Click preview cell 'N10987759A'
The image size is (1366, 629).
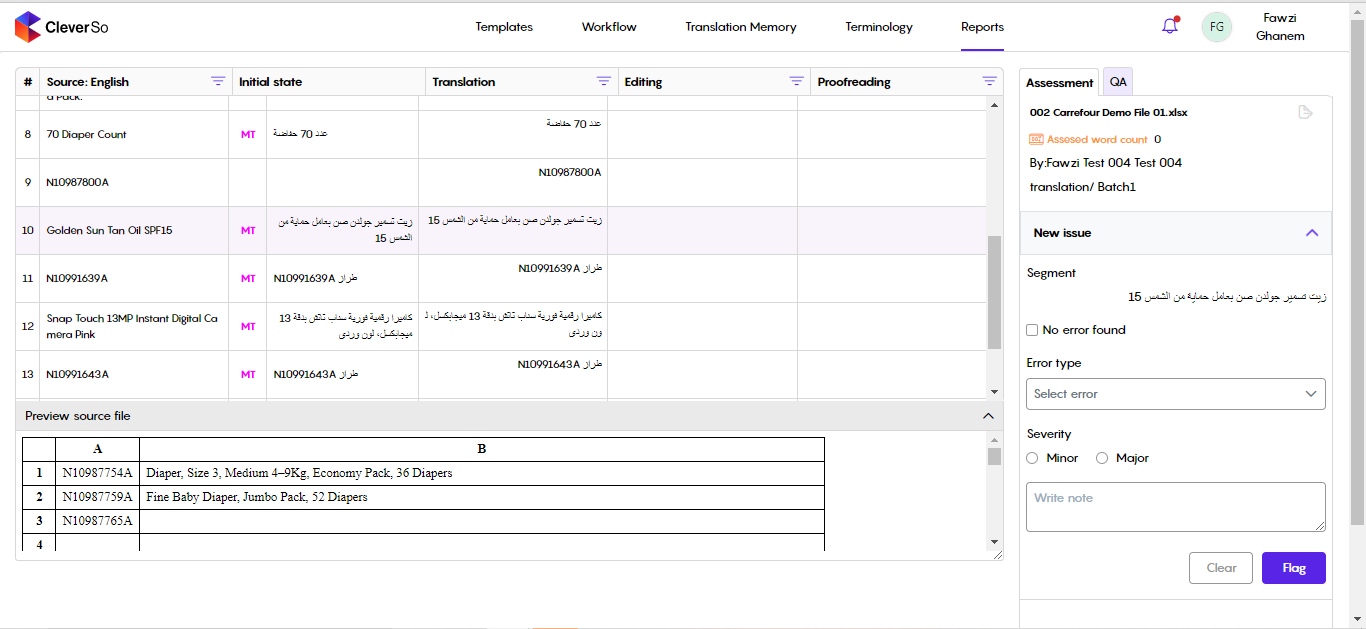coord(97,497)
